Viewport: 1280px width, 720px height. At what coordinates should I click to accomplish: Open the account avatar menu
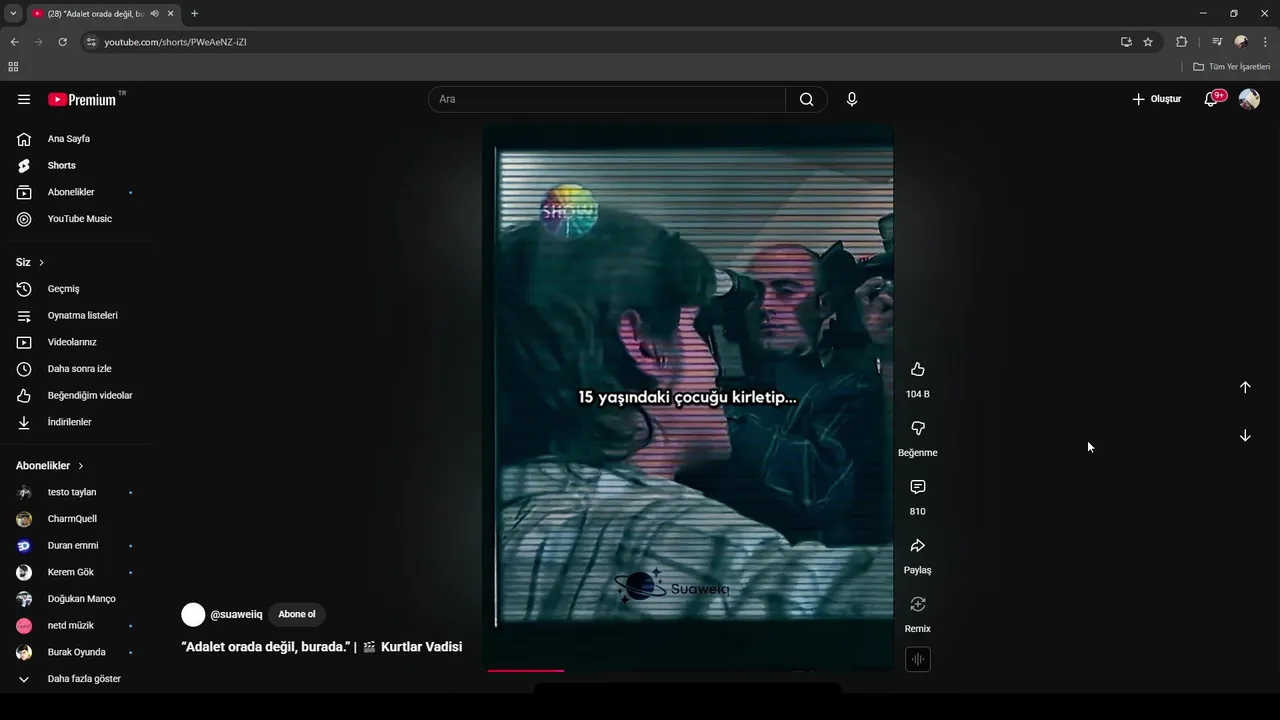tap(1249, 99)
